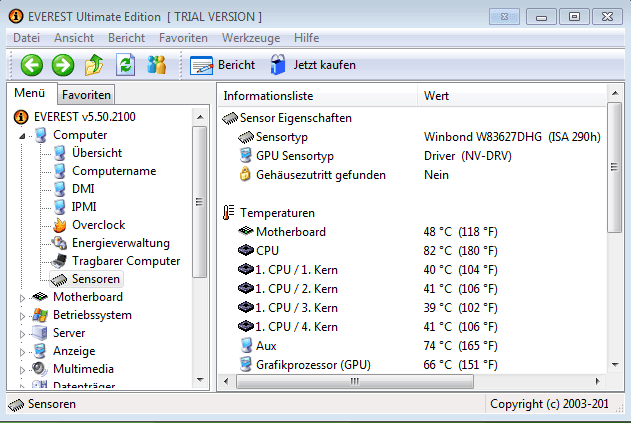The image size is (631, 423).
Task: Select the '1. CPU / 4. Kern' row
Action: point(412,326)
